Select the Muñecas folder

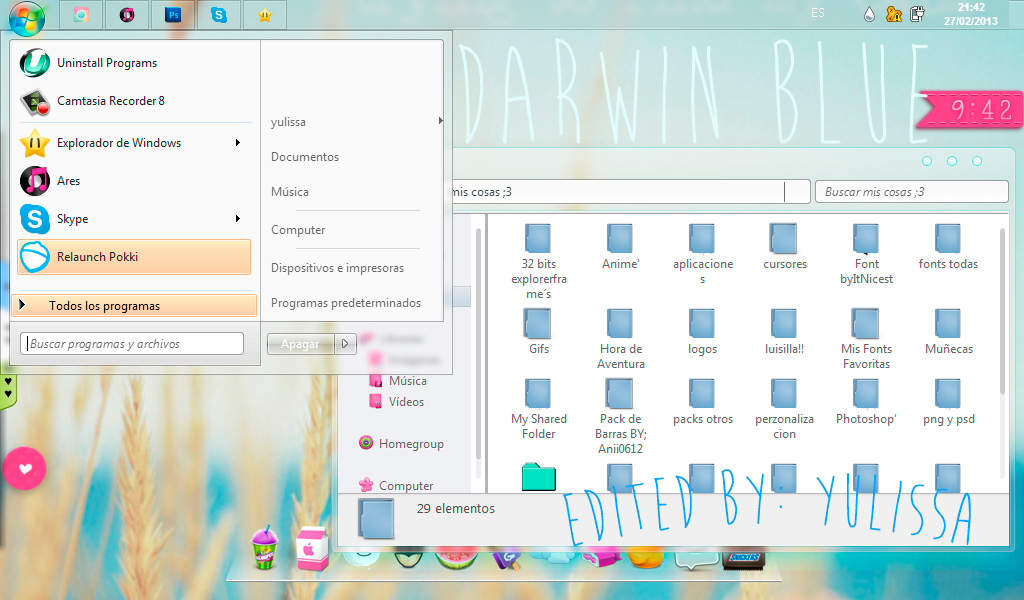click(x=948, y=331)
